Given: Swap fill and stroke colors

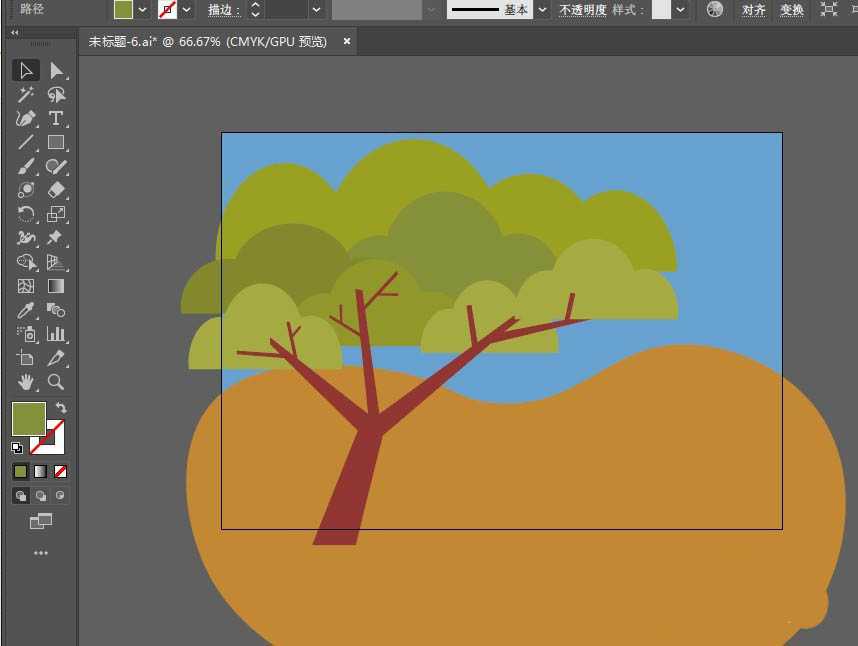Looking at the screenshot, I should [x=61, y=407].
